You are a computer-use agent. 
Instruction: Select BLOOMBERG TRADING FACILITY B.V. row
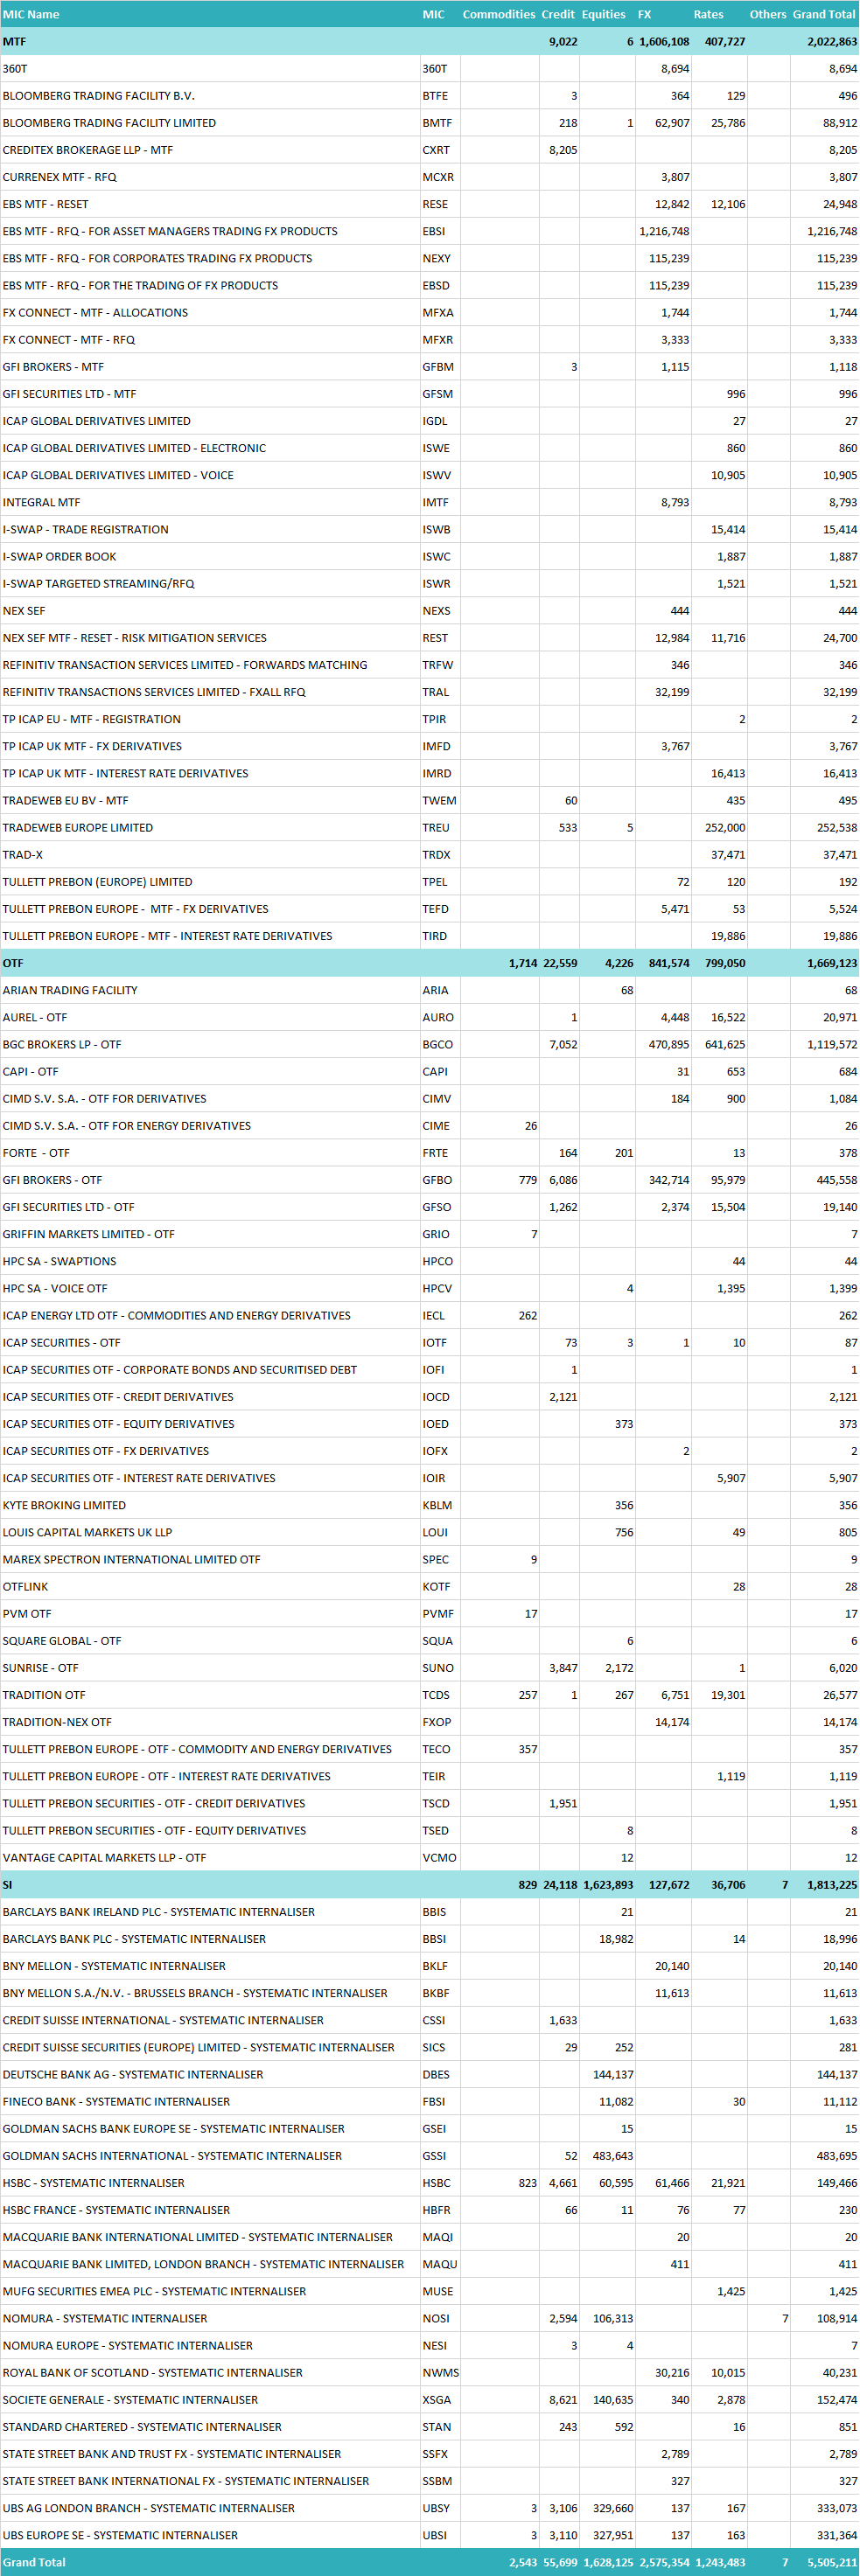point(430,96)
